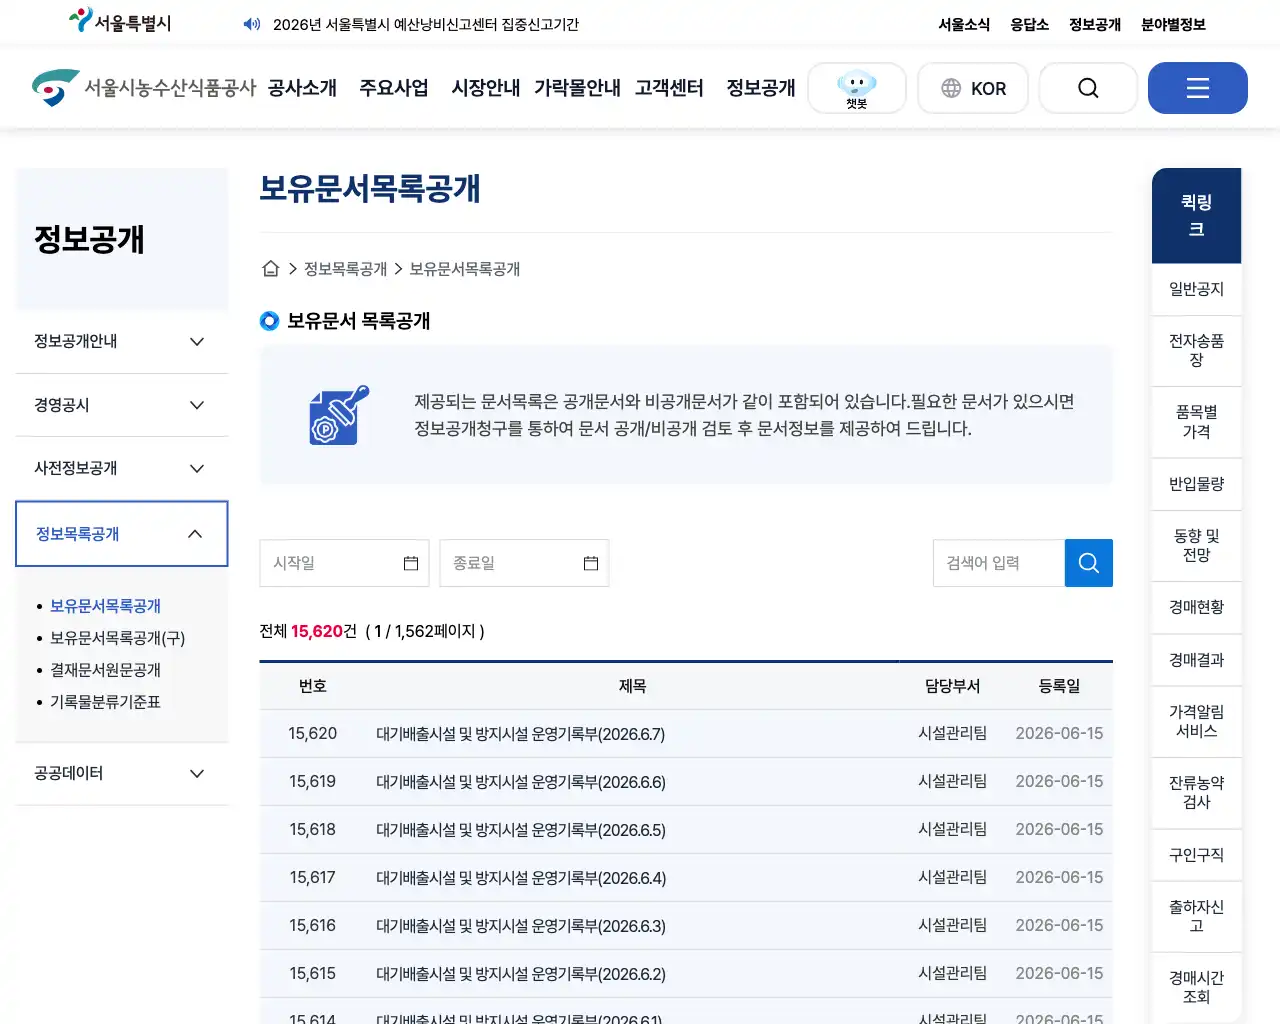This screenshot has height=1024, width=1280.
Task: Open document row 운영기록부(2026.6.2)
Action: coord(521,974)
